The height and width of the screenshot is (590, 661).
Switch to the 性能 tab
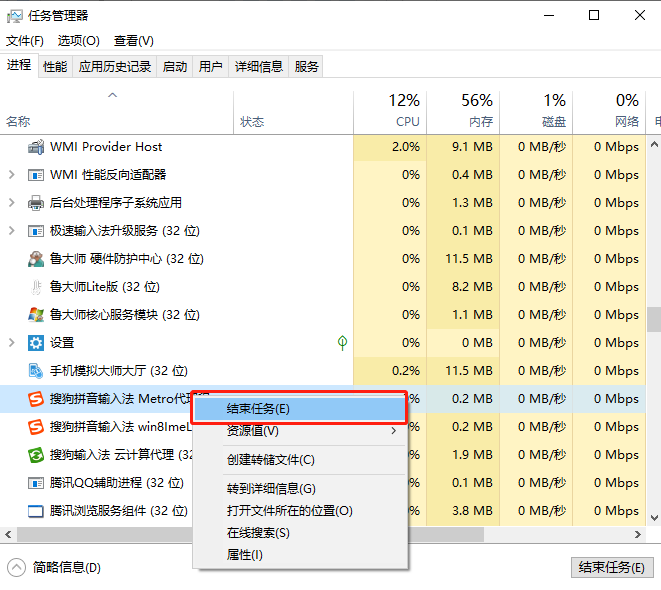[x=55, y=67]
